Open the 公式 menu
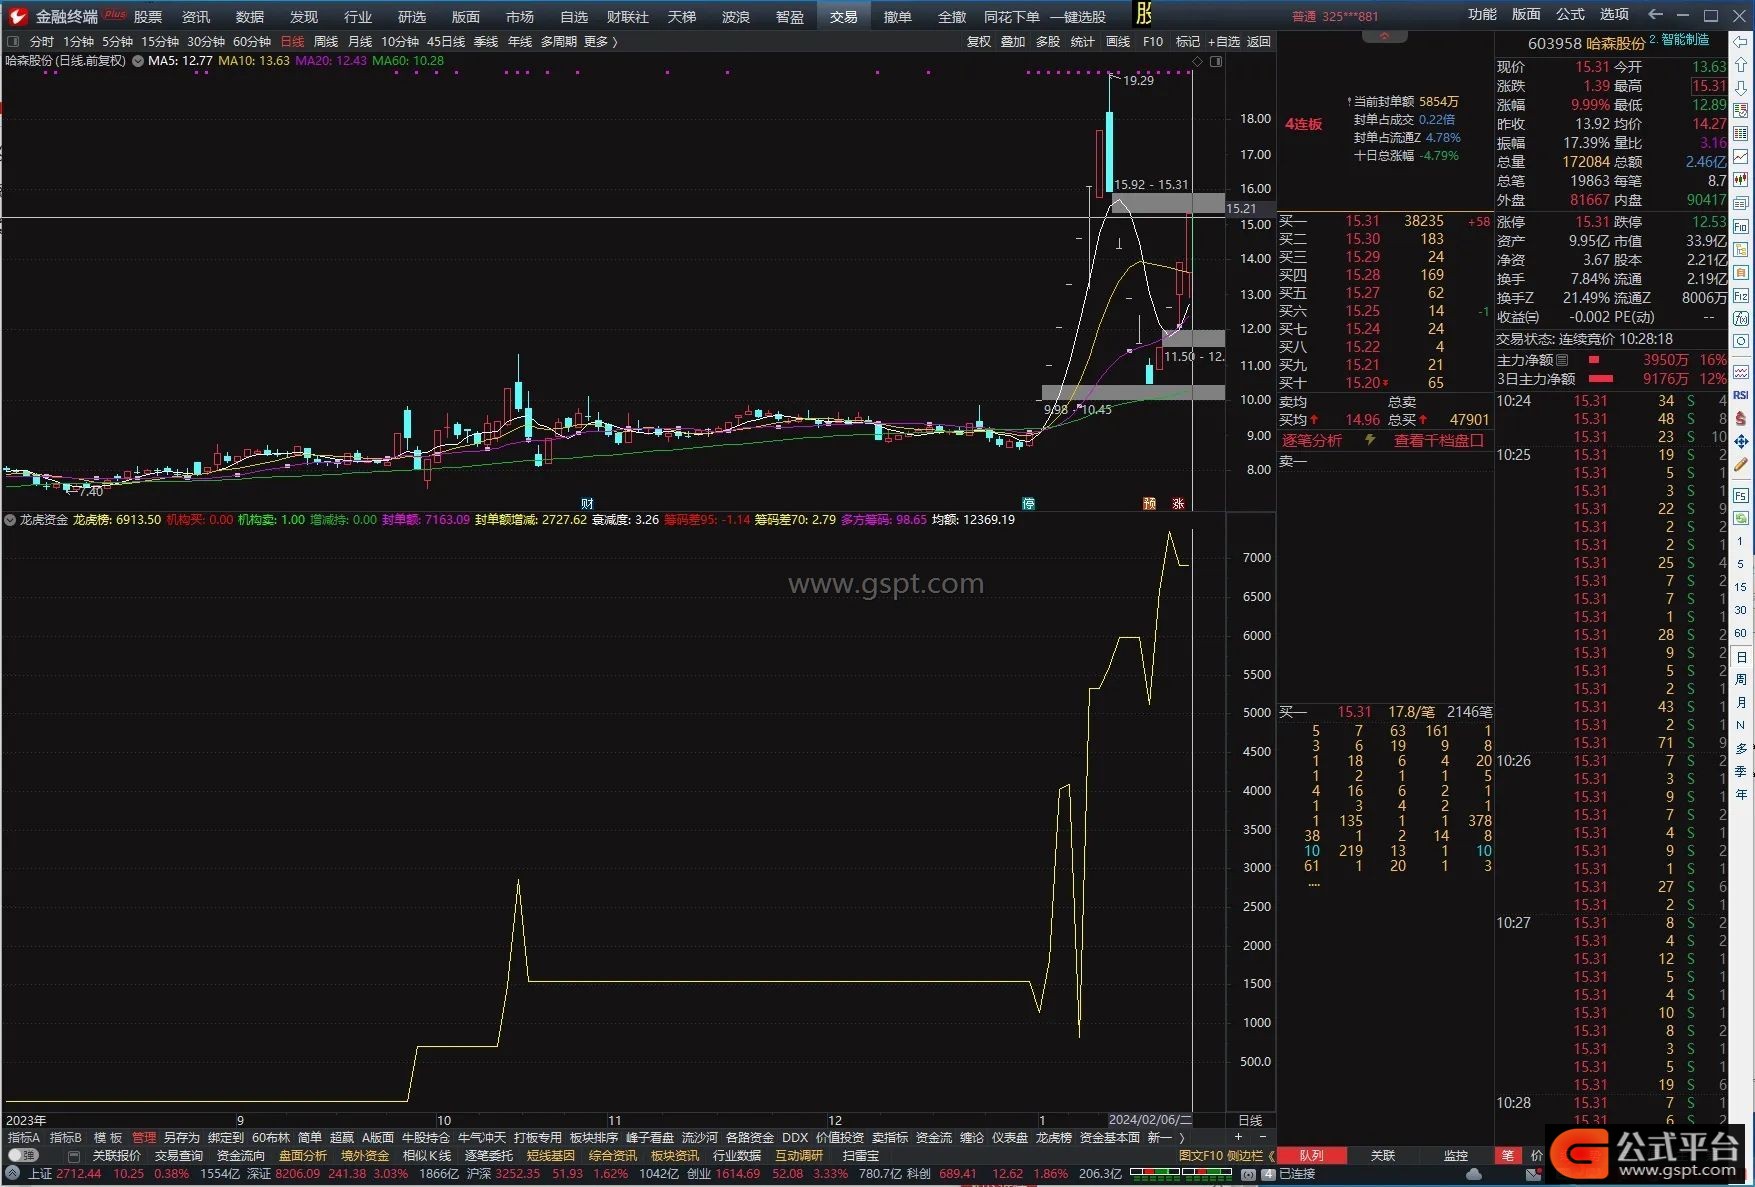This screenshot has width=1755, height=1187. (x=1570, y=15)
